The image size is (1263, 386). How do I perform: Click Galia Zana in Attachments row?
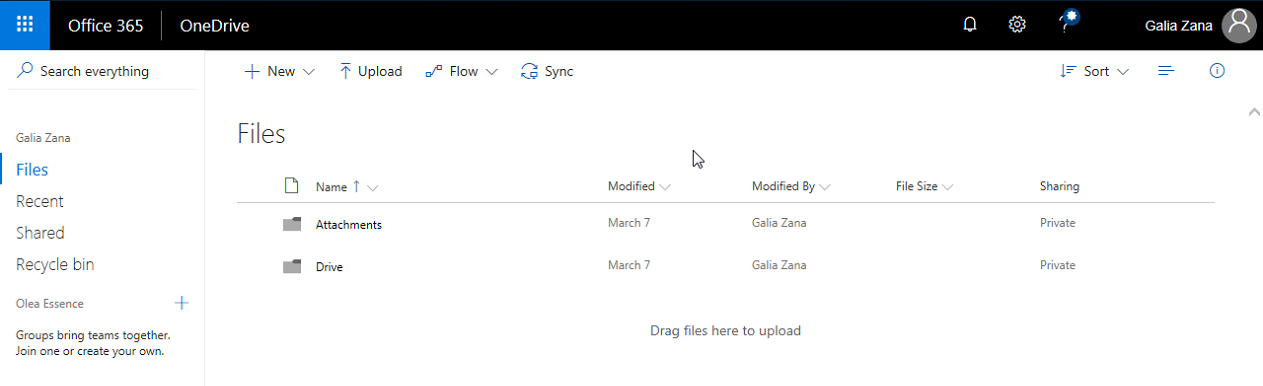[779, 223]
